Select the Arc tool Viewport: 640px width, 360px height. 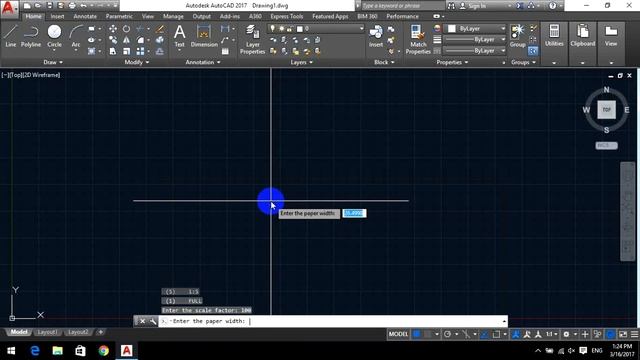click(76, 36)
